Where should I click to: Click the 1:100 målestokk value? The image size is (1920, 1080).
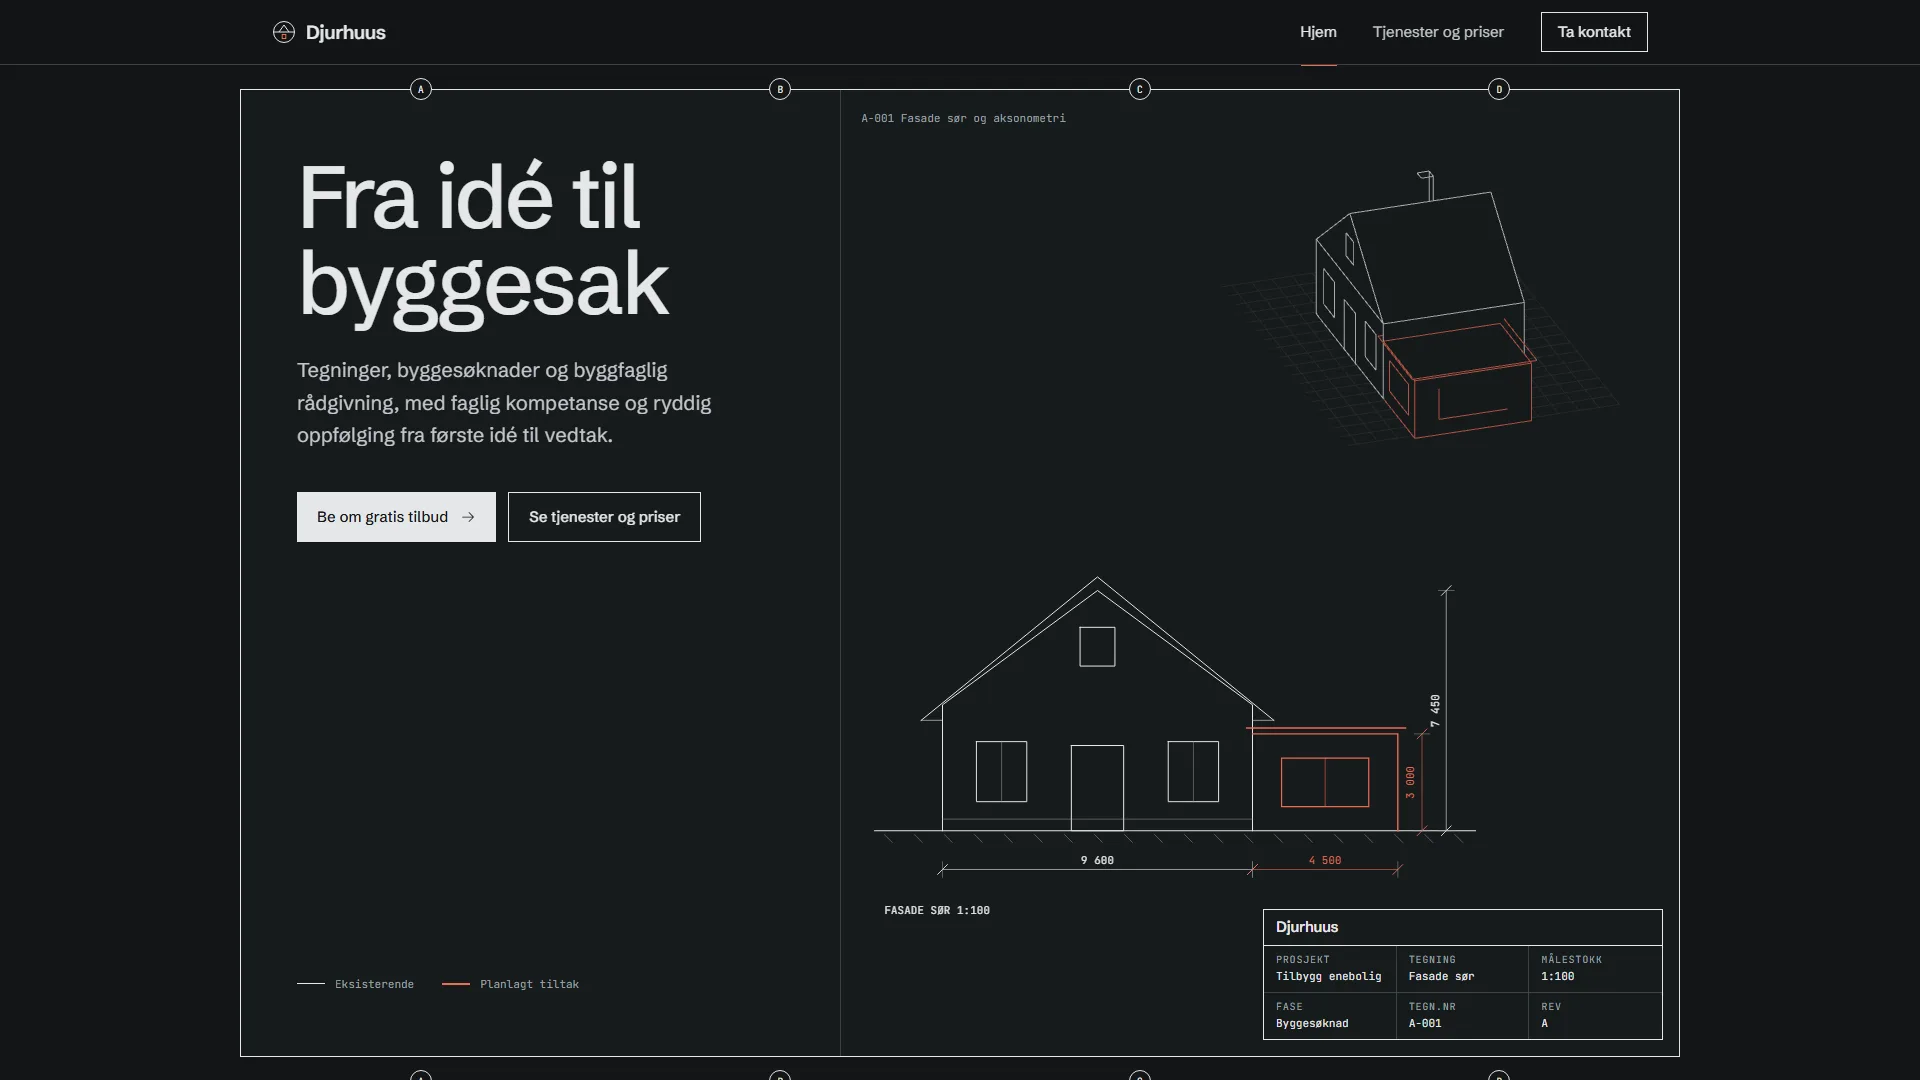[x=1557, y=976]
